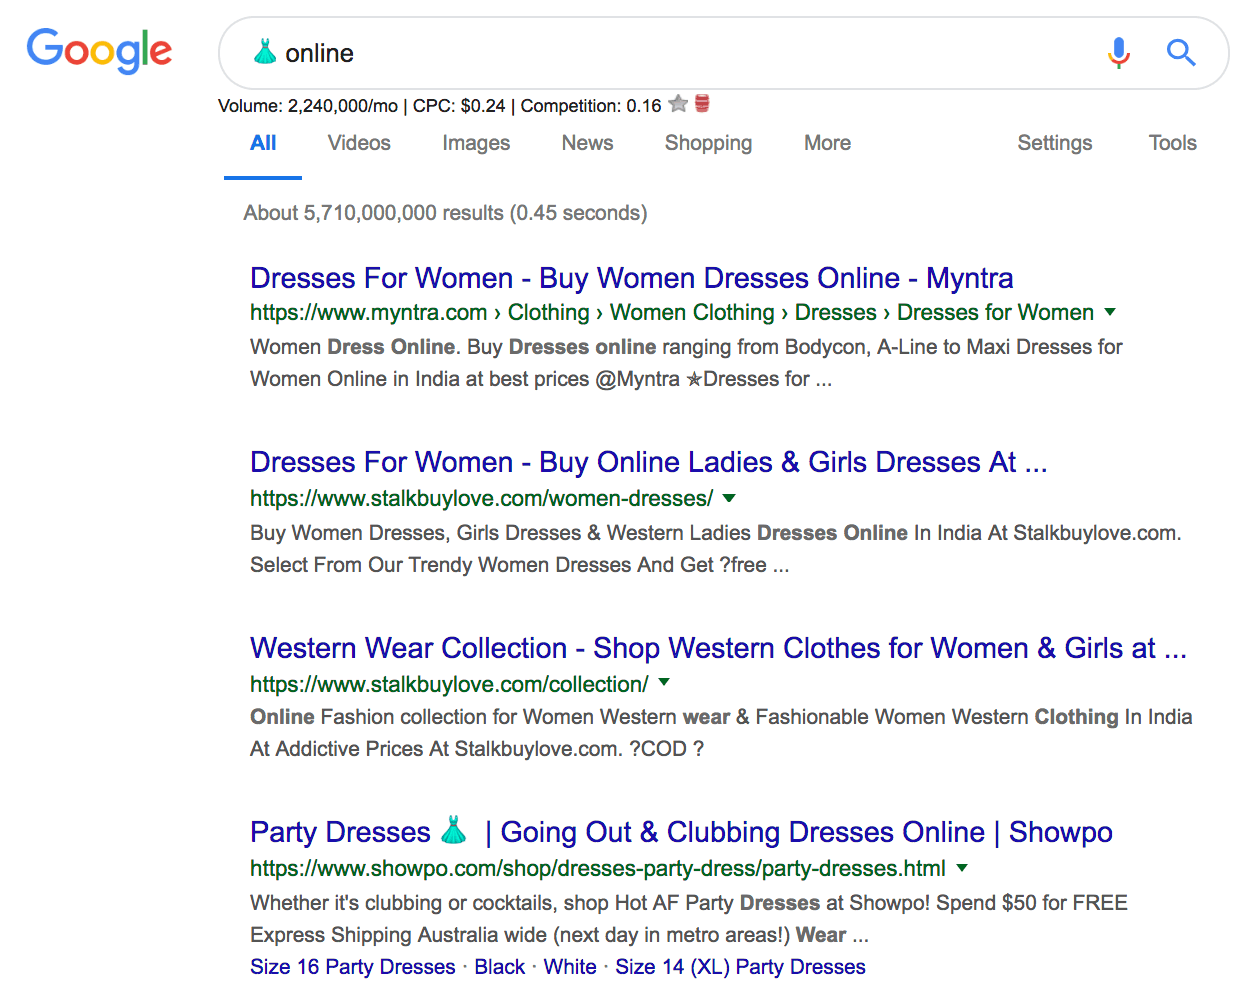
Task: Open the More search menu
Action: point(827,143)
